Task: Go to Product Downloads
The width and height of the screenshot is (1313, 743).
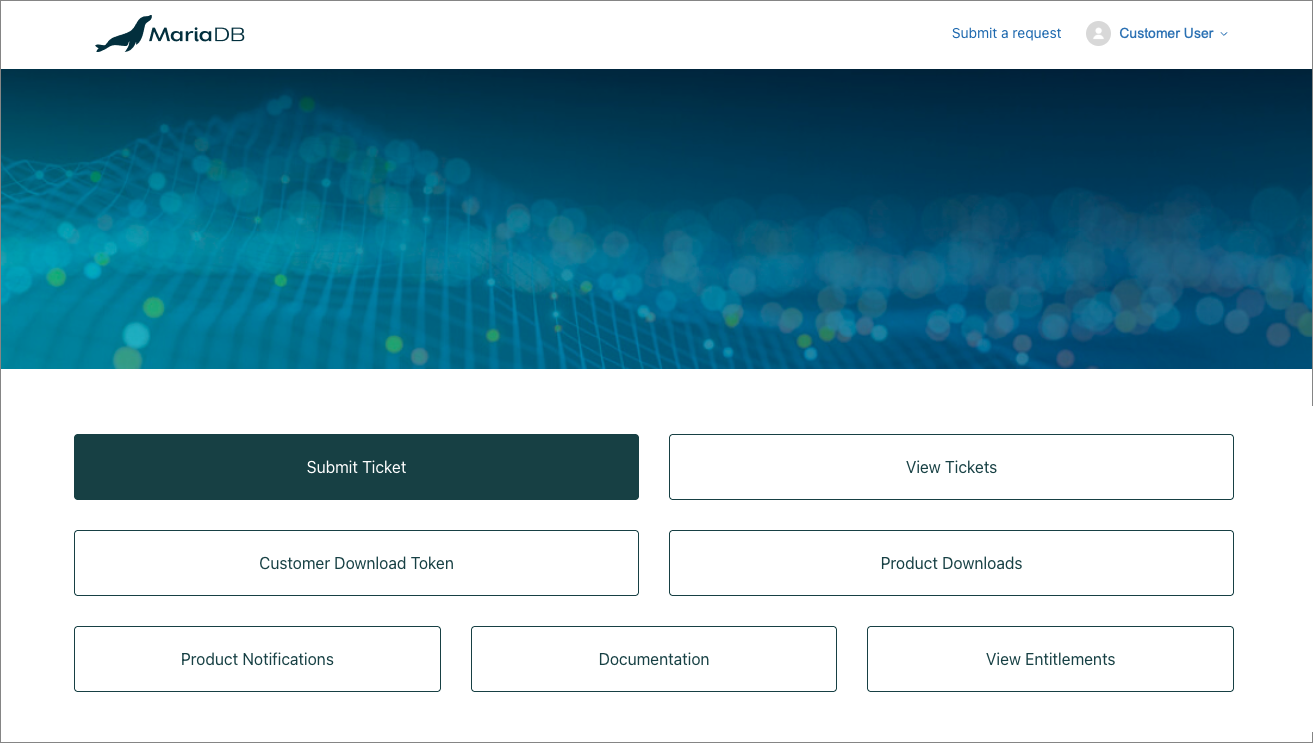Action: click(x=951, y=563)
